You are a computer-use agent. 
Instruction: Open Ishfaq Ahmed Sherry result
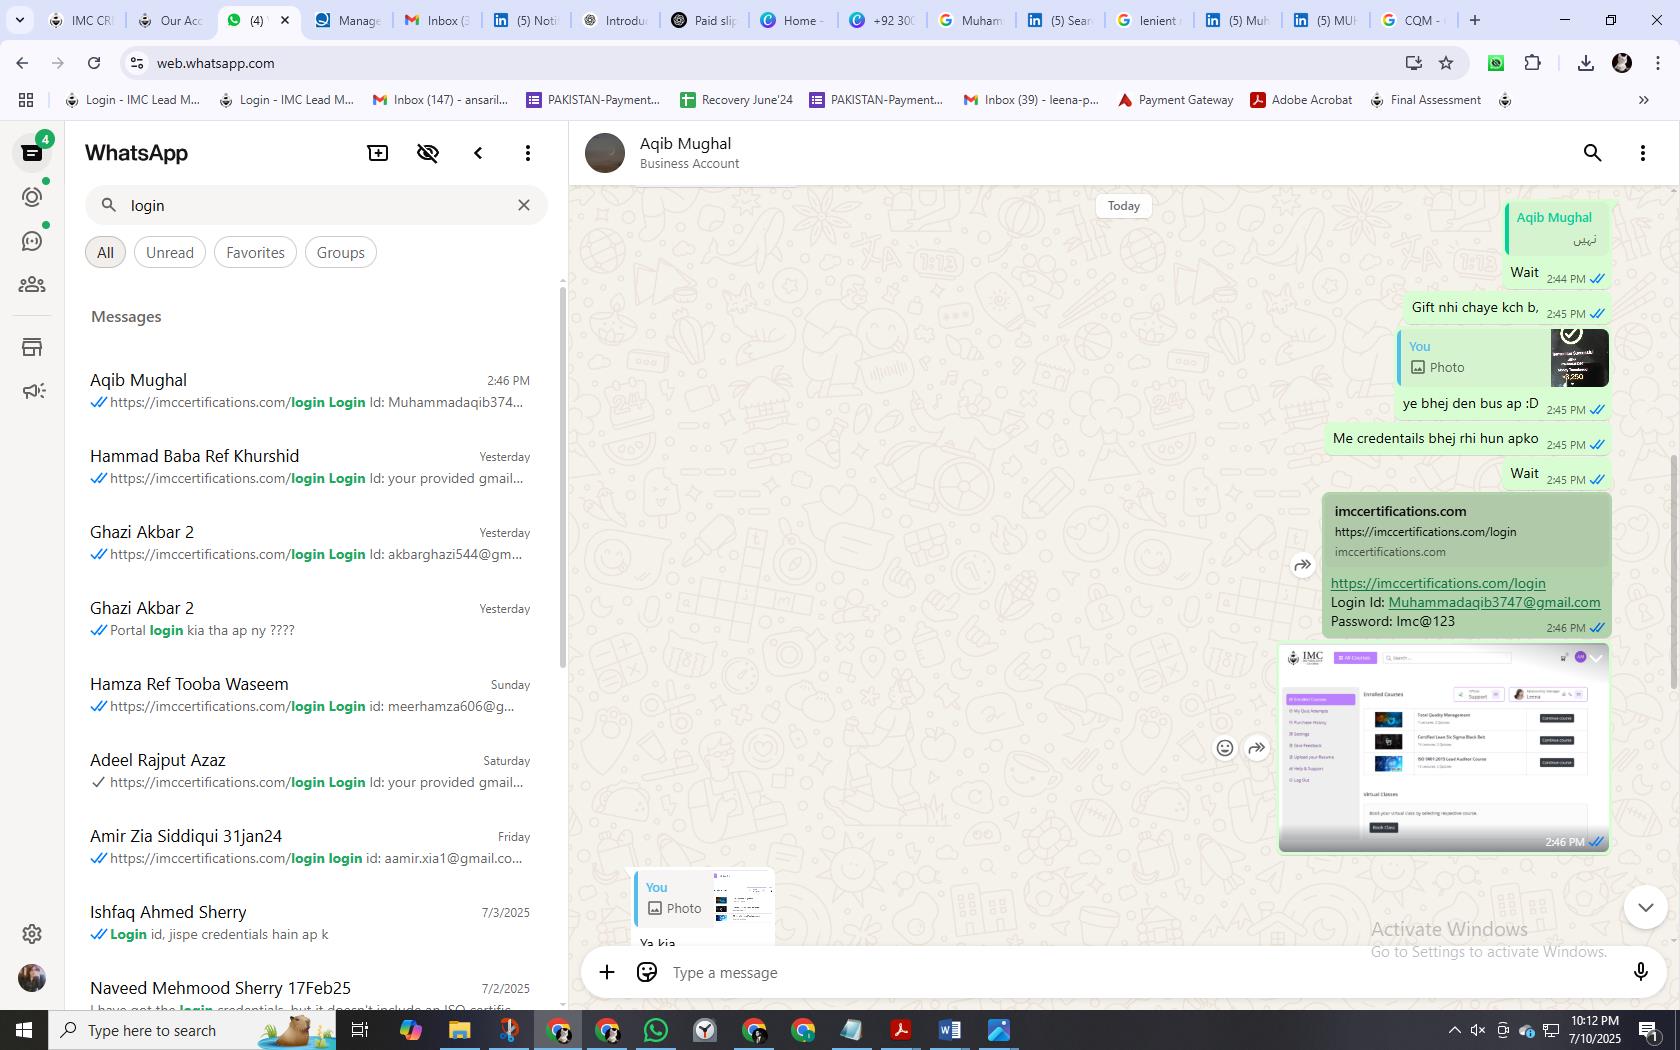click(x=310, y=923)
